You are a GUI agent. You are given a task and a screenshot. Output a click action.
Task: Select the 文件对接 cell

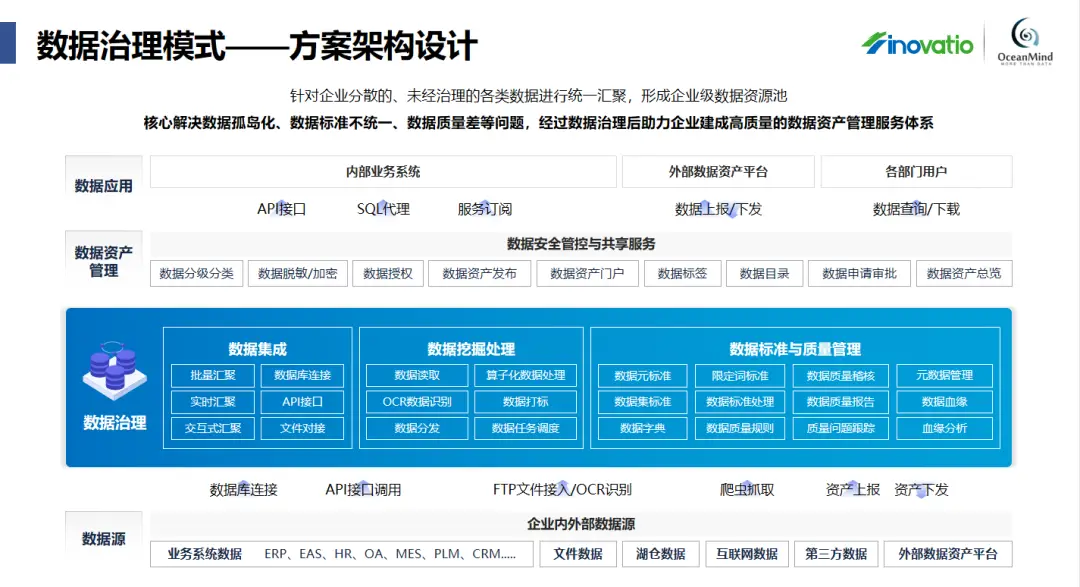pyautogui.click(x=302, y=428)
